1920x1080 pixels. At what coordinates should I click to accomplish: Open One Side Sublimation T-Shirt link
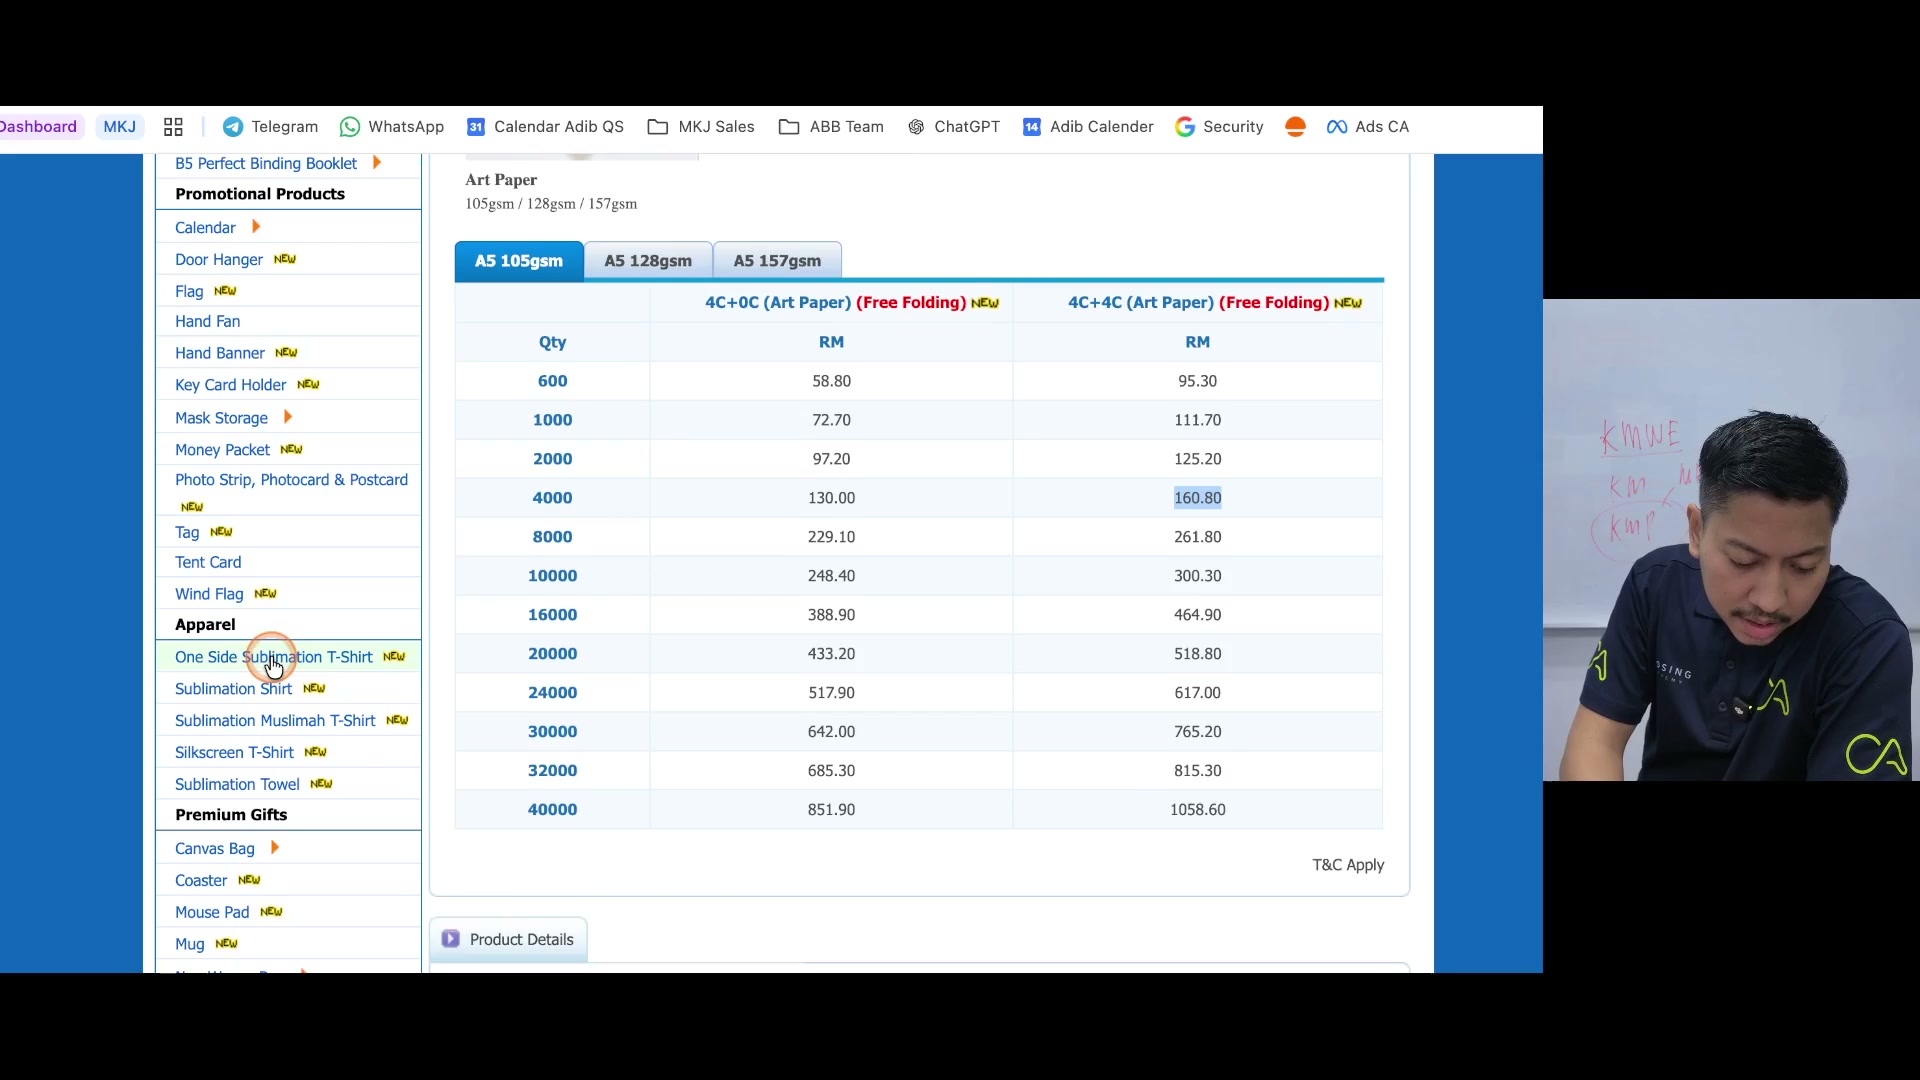(274, 657)
